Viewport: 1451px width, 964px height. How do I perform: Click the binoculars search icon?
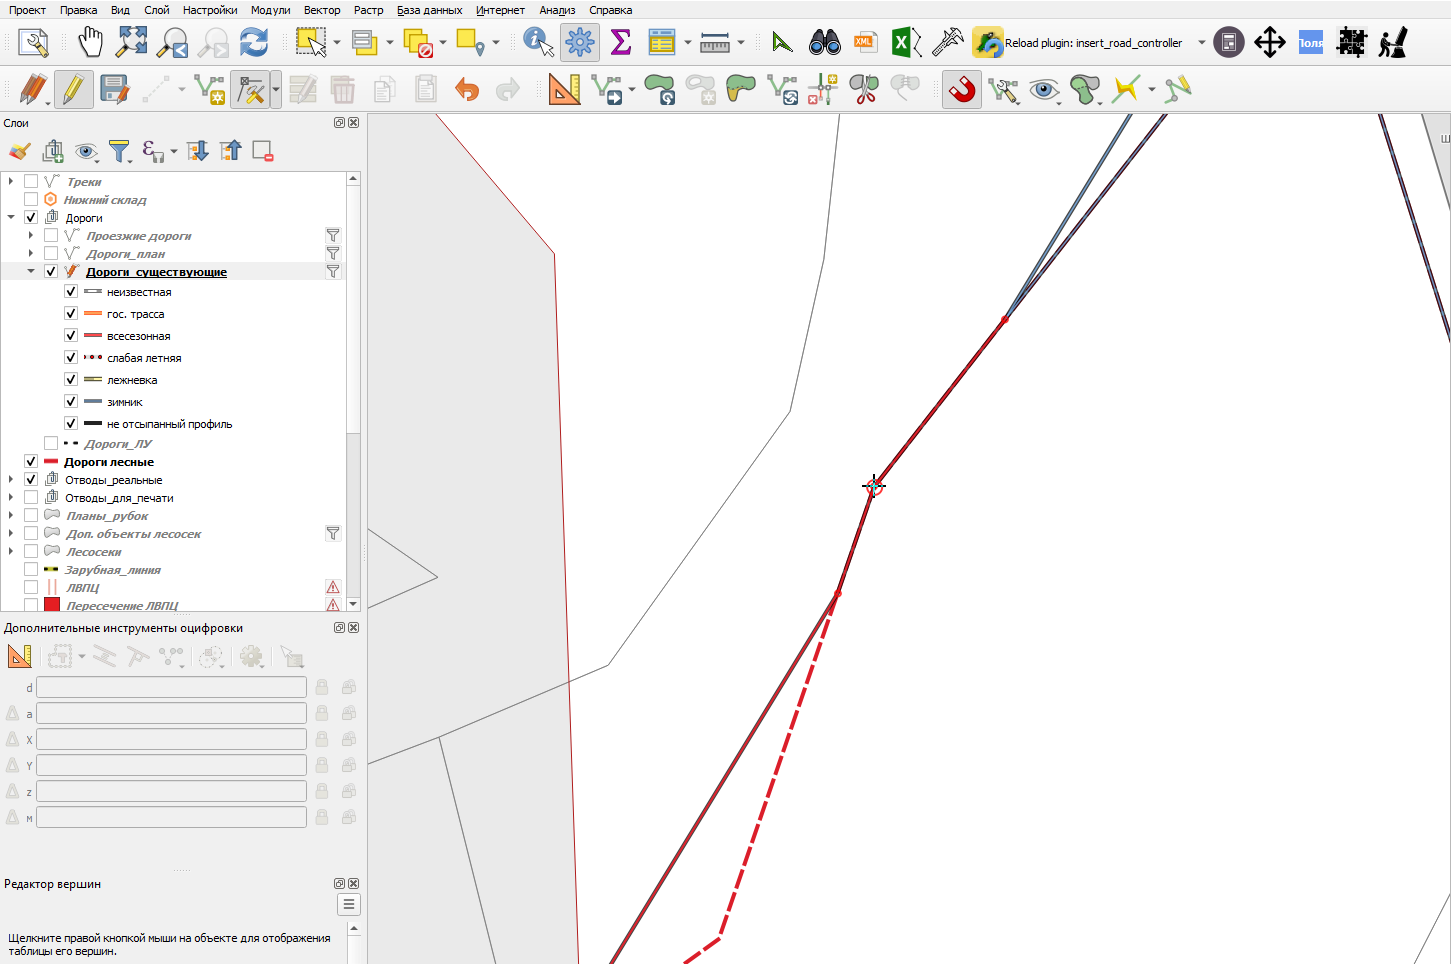point(825,43)
